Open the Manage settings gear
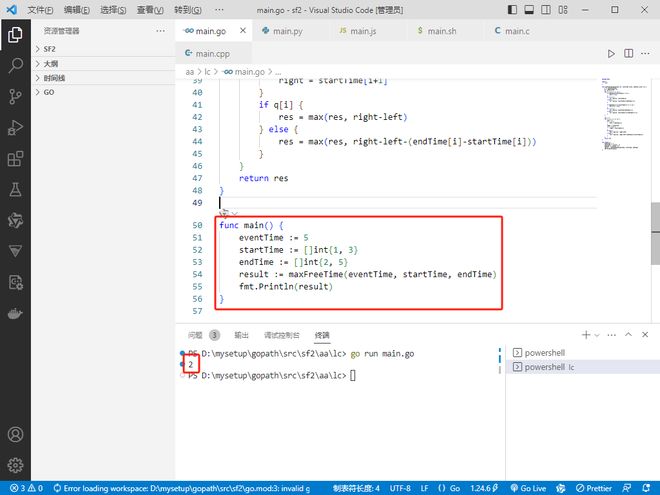 (x=15, y=465)
